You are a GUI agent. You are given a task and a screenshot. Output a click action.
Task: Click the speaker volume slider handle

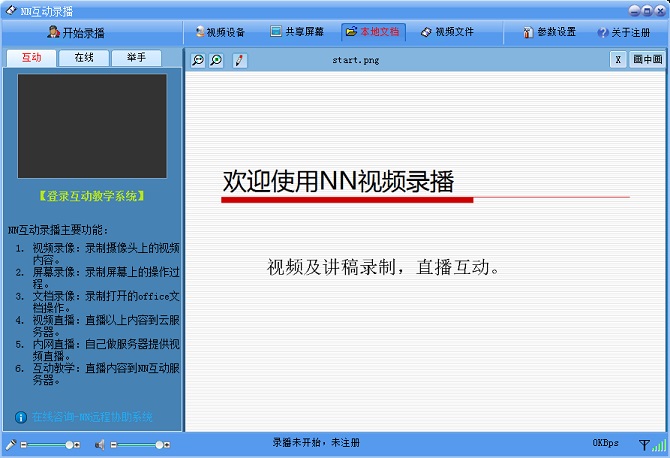tap(159, 445)
